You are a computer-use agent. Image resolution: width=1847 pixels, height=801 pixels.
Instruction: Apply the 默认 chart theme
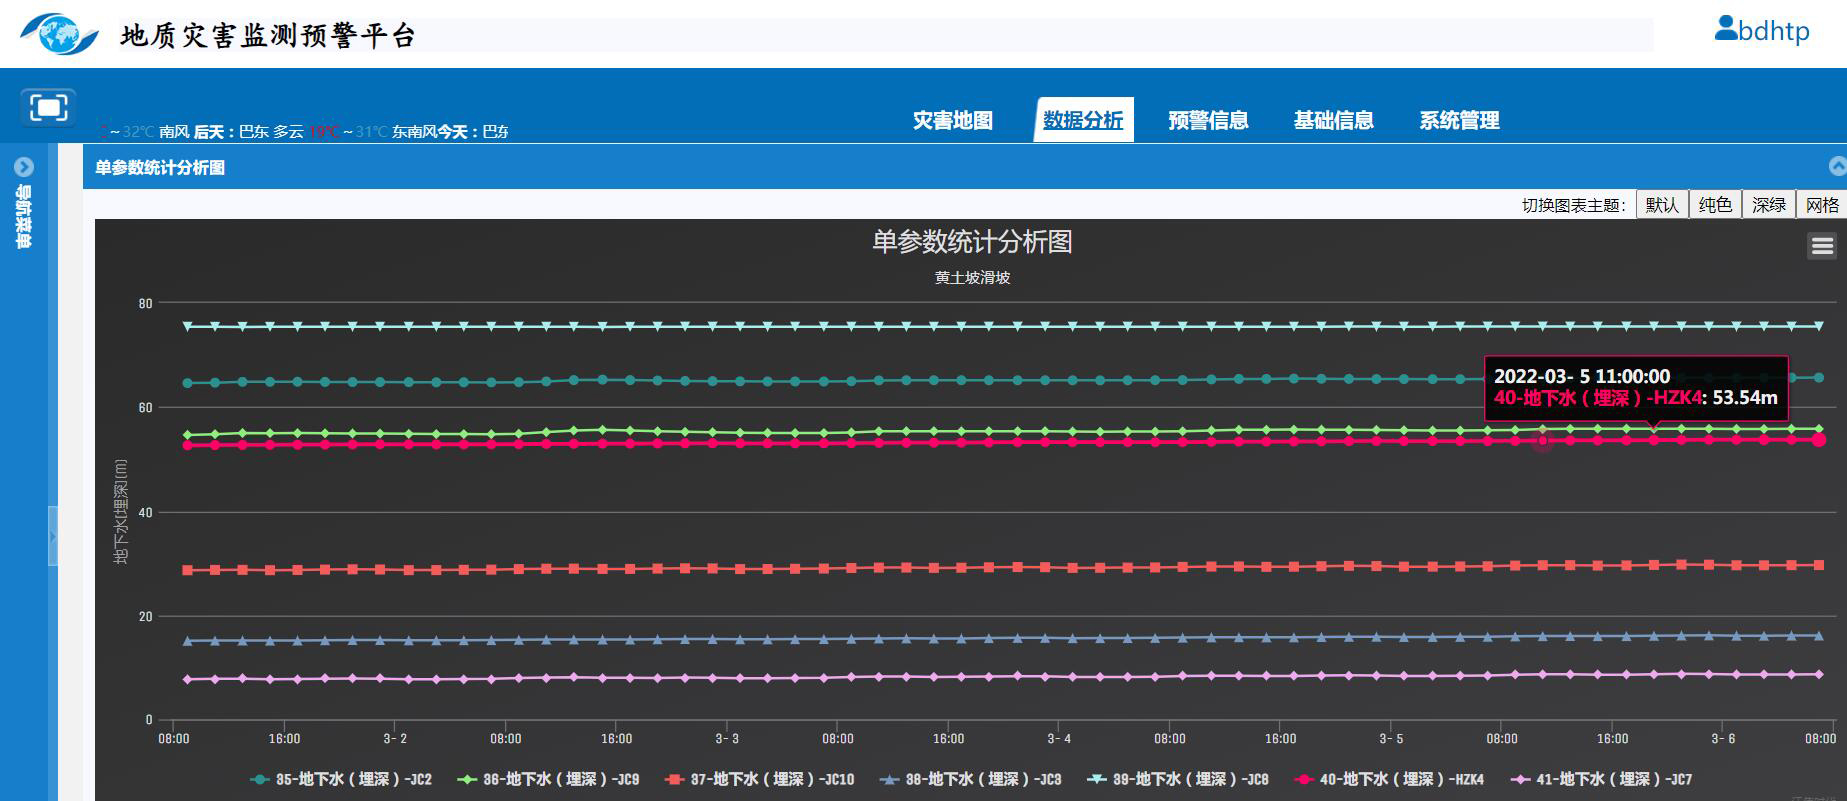1662,205
